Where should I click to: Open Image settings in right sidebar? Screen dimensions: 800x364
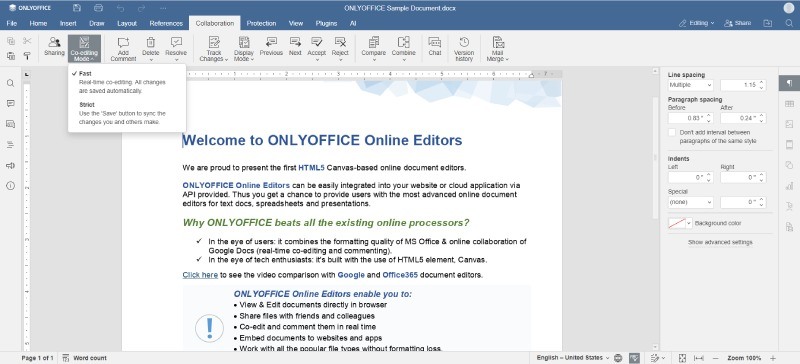tap(789, 124)
